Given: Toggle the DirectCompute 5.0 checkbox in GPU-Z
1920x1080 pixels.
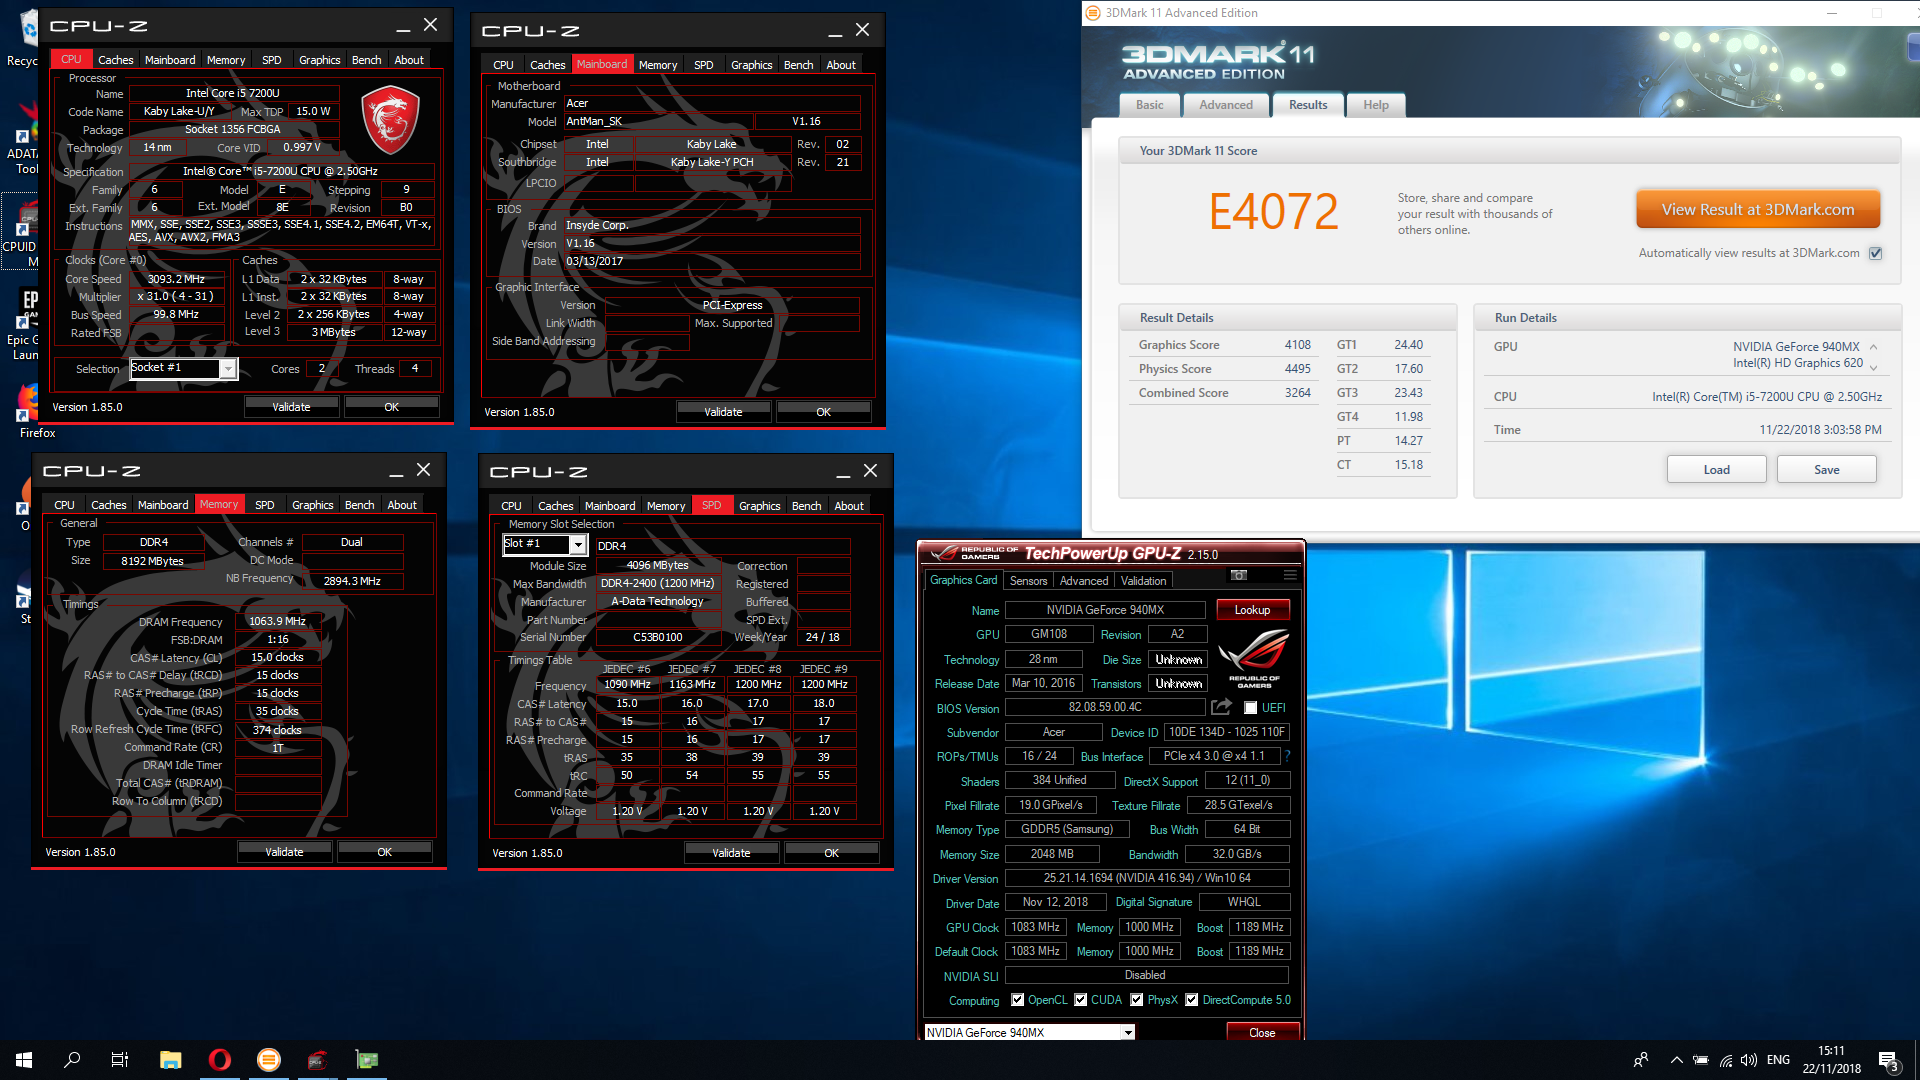Looking at the screenshot, I should coord(1192,999).
